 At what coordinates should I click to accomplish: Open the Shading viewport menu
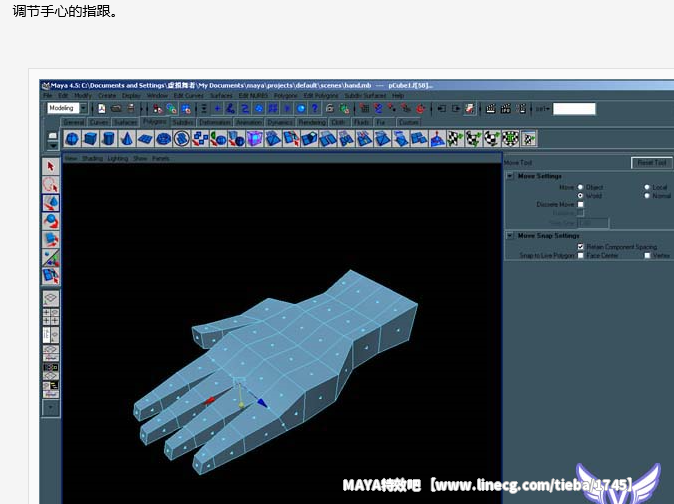92,158
